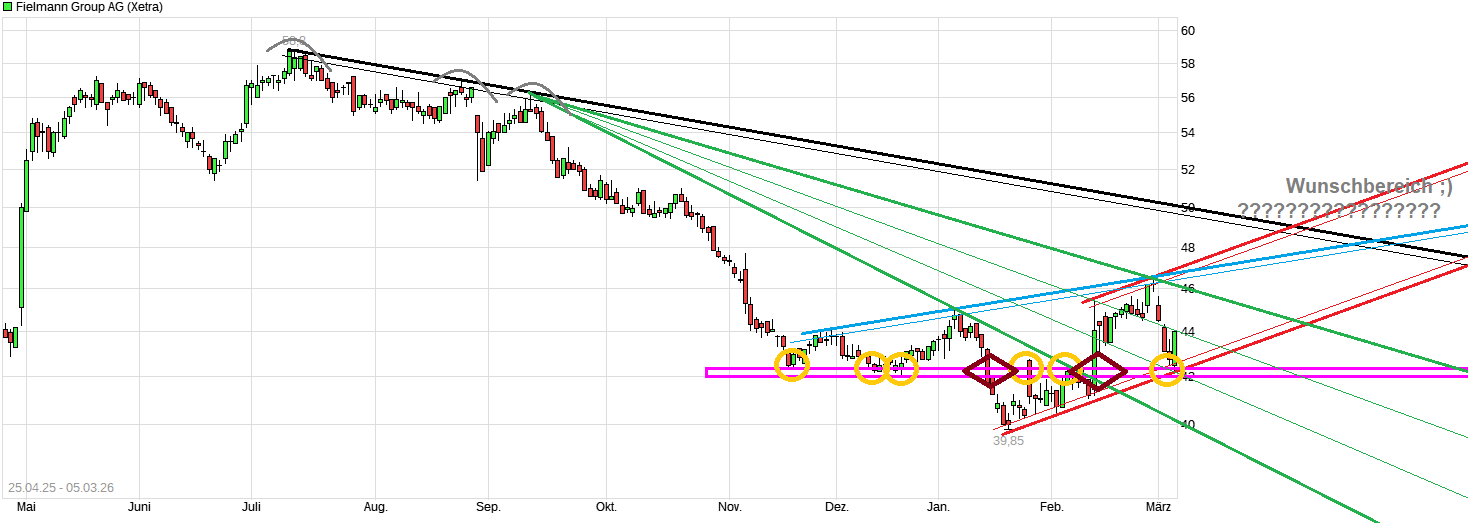
Task: Click the 50 price level on right axis
Action: pyautogui.click(x=1188, y=208)
